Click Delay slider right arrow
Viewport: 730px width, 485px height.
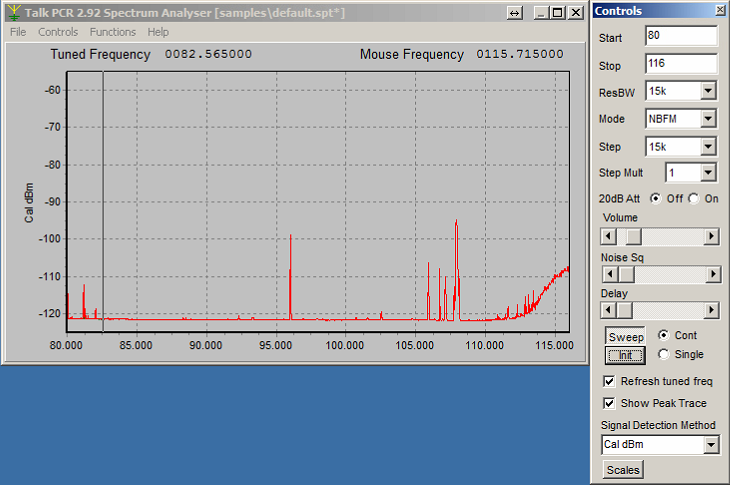(x=711, y=310)
